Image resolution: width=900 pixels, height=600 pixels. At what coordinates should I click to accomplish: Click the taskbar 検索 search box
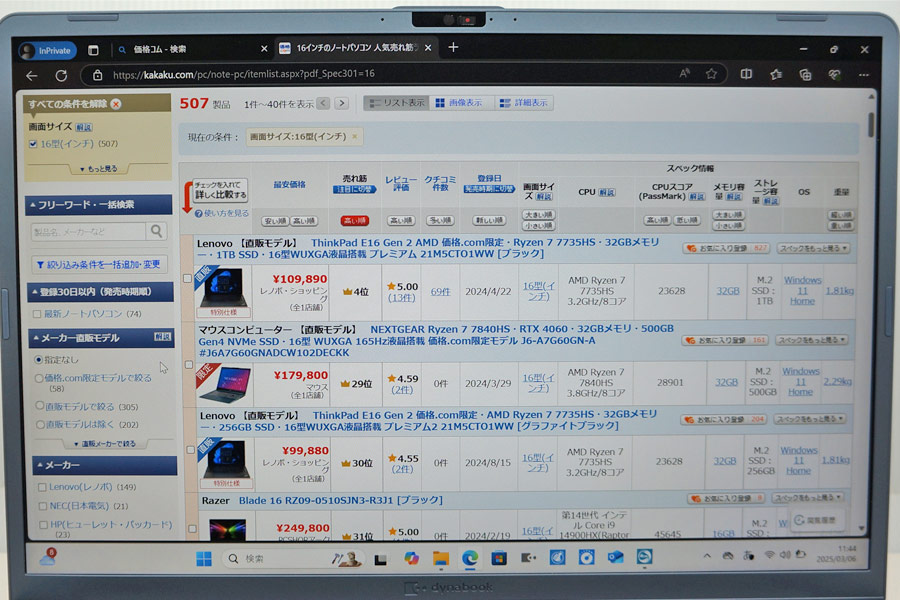point(293,559)
